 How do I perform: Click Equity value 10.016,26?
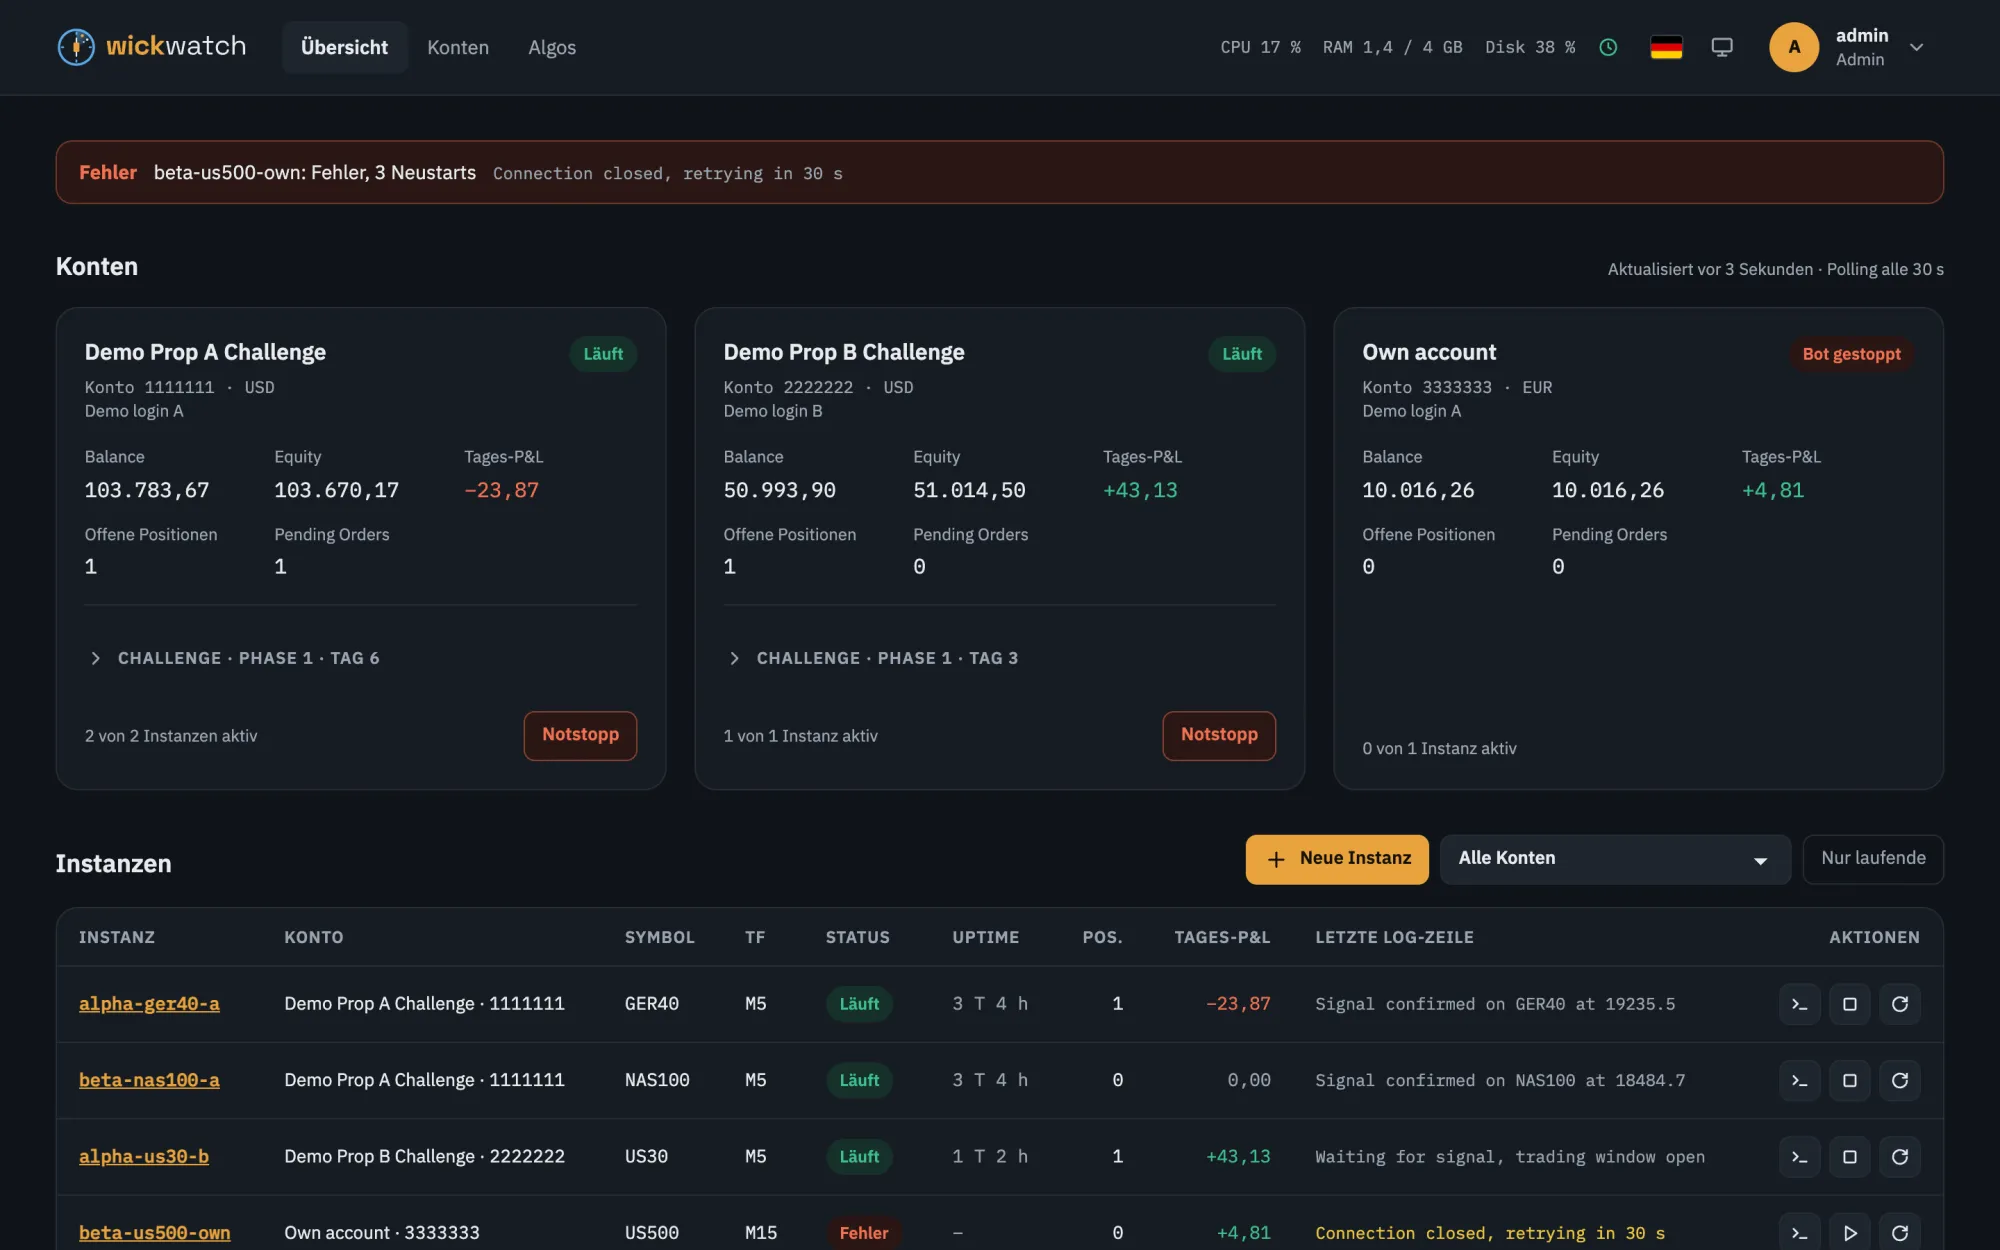pyautogui.click(x=1607, y=490)
